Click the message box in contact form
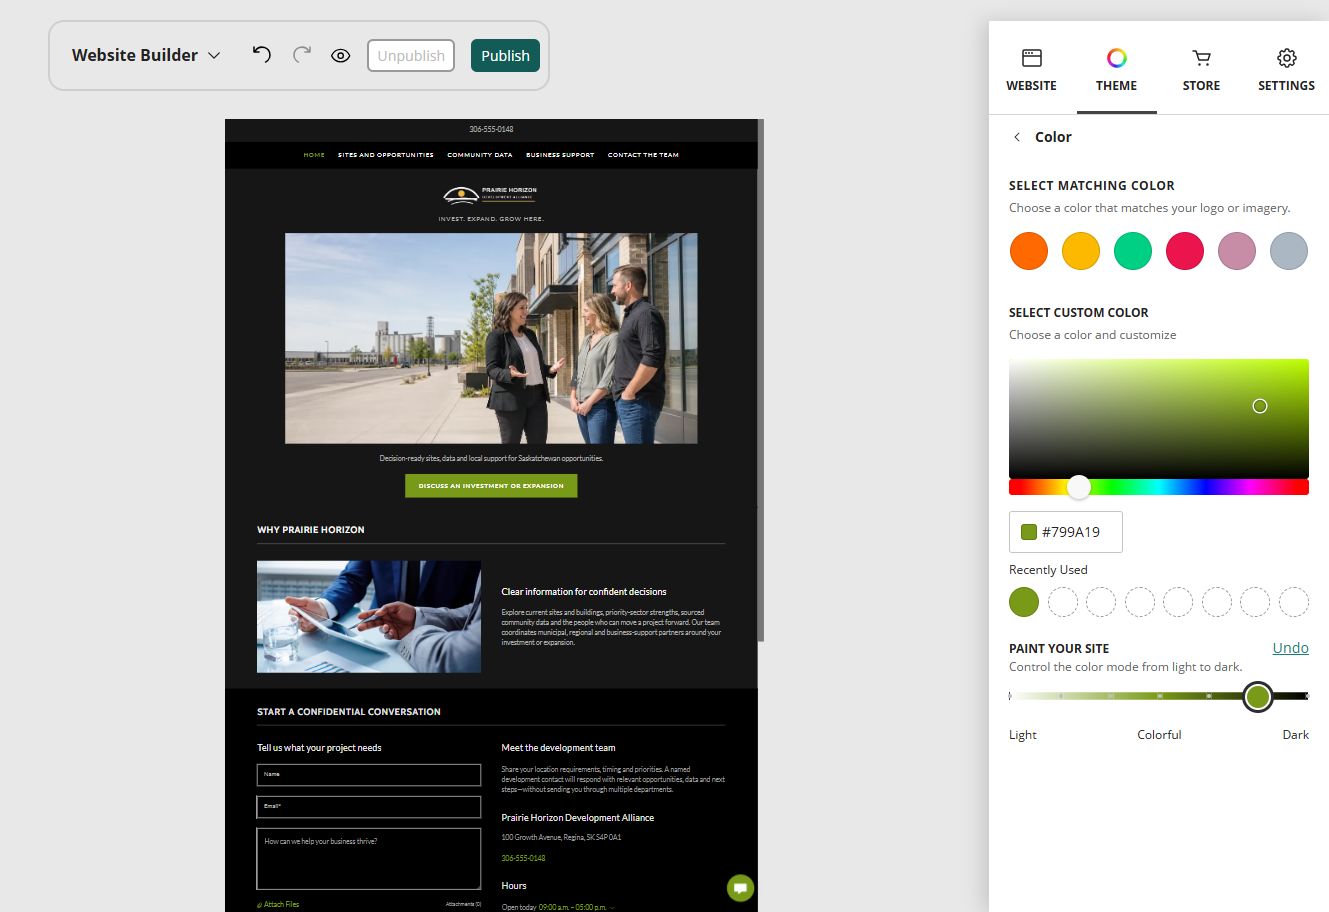Image resolution: width=1329 pixels, height=912 pixels. click(369, 858)
